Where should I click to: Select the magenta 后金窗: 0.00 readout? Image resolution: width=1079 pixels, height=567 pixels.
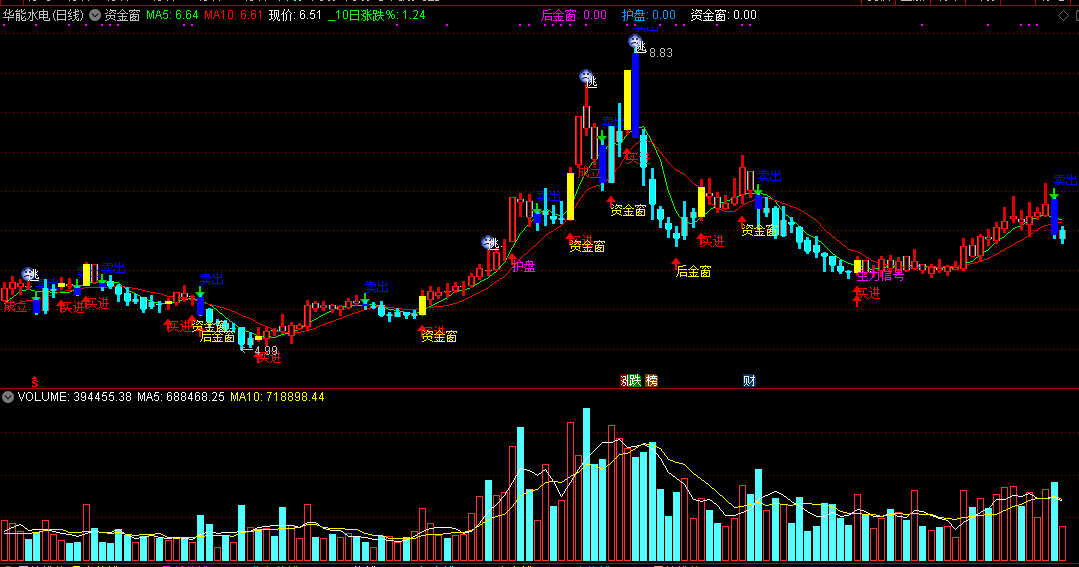[574, 15]
